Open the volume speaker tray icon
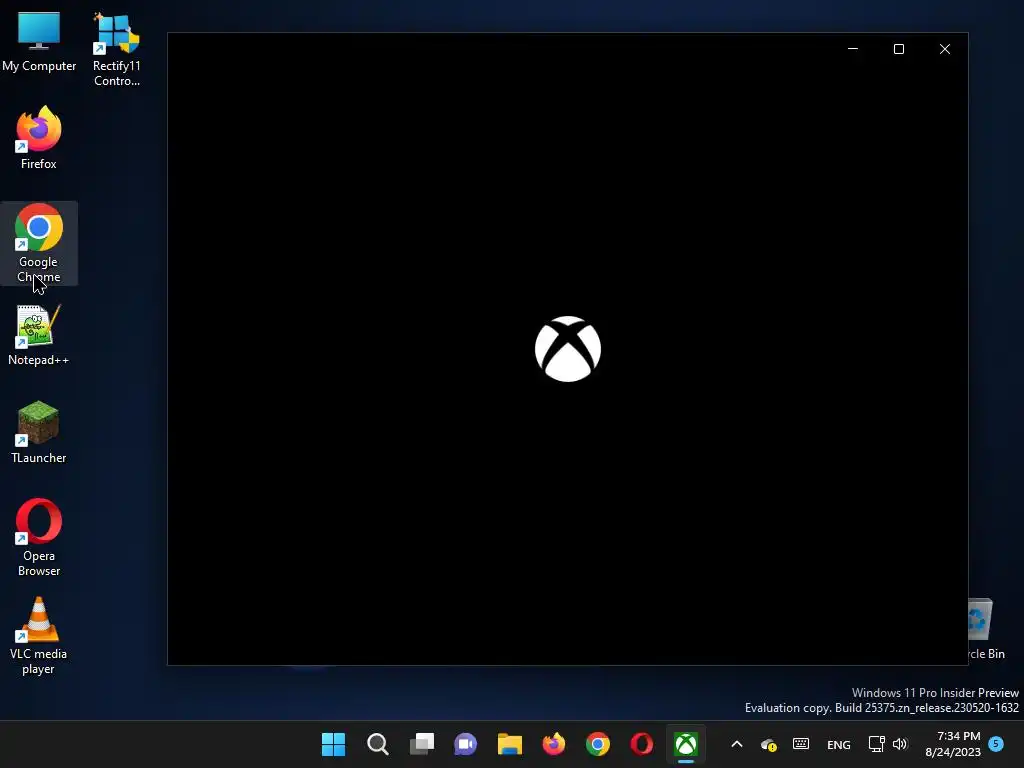 coord(900,744)
